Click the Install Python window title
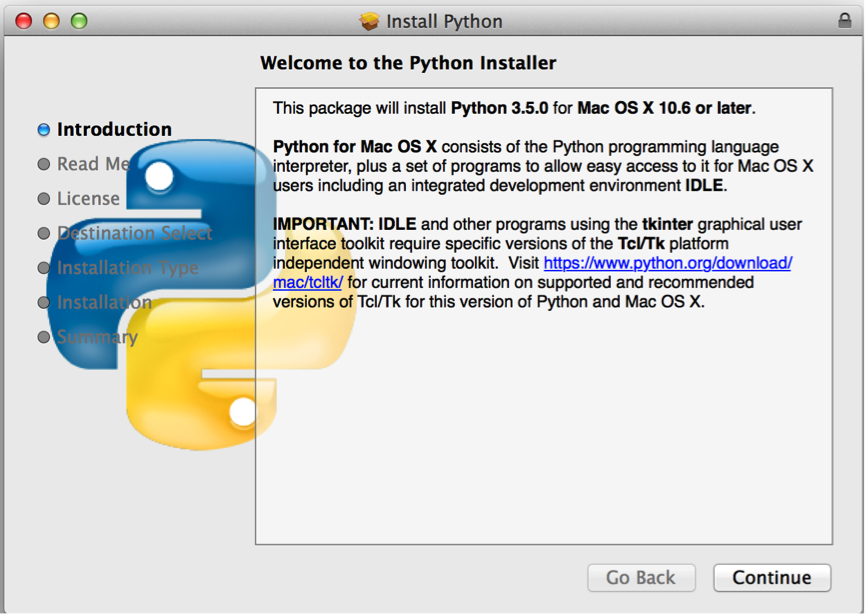Viewport: 865px width, 614px height. (444, 22)
